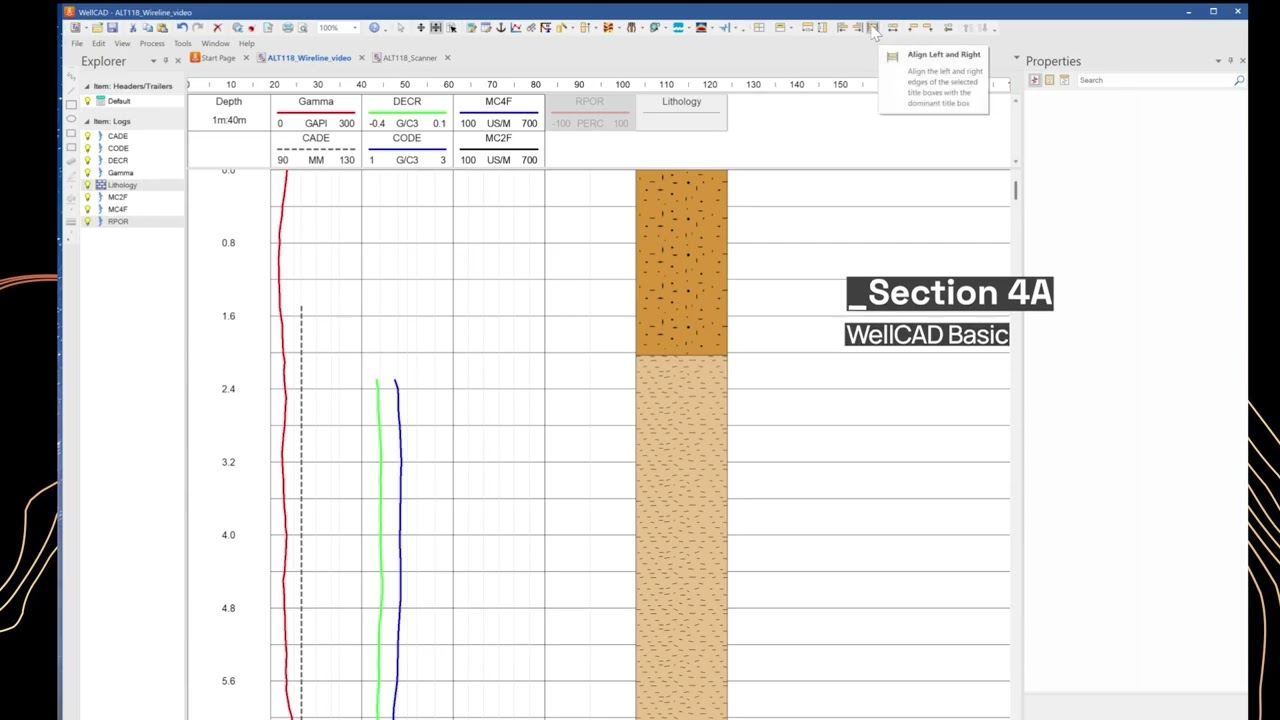Viewport: 1280px width, 720px height.
Task: Toggle visibility bulb for RPOR log
Action: [87, 221]
